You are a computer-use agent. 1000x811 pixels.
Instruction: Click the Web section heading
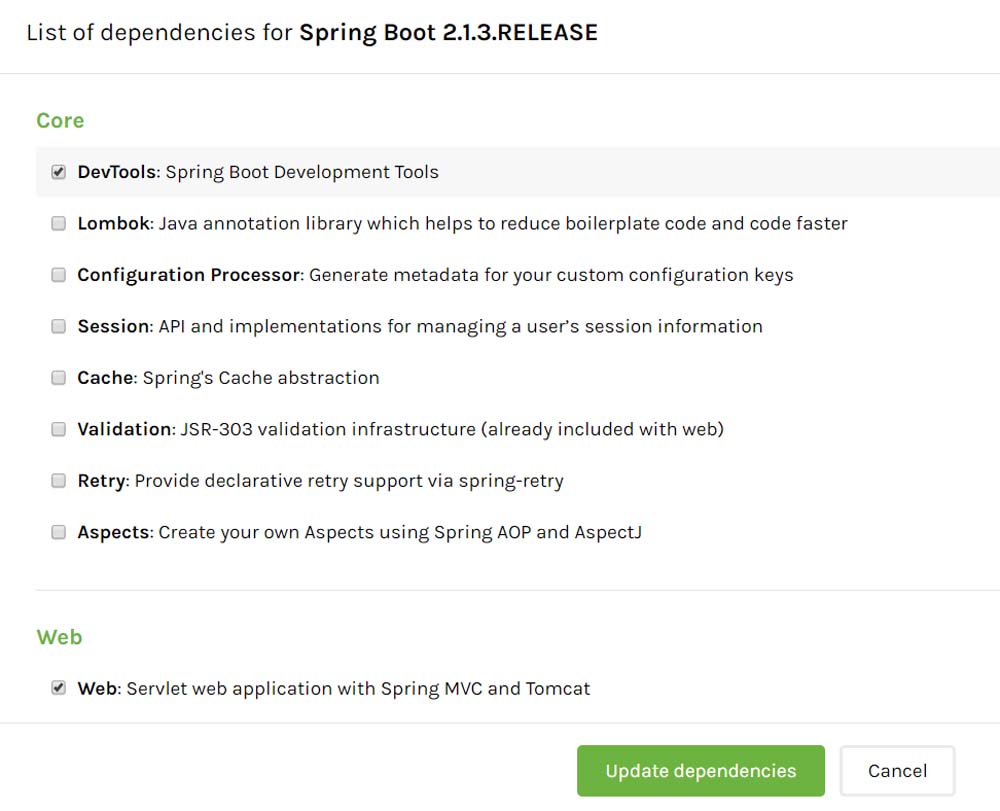[59, 638]
